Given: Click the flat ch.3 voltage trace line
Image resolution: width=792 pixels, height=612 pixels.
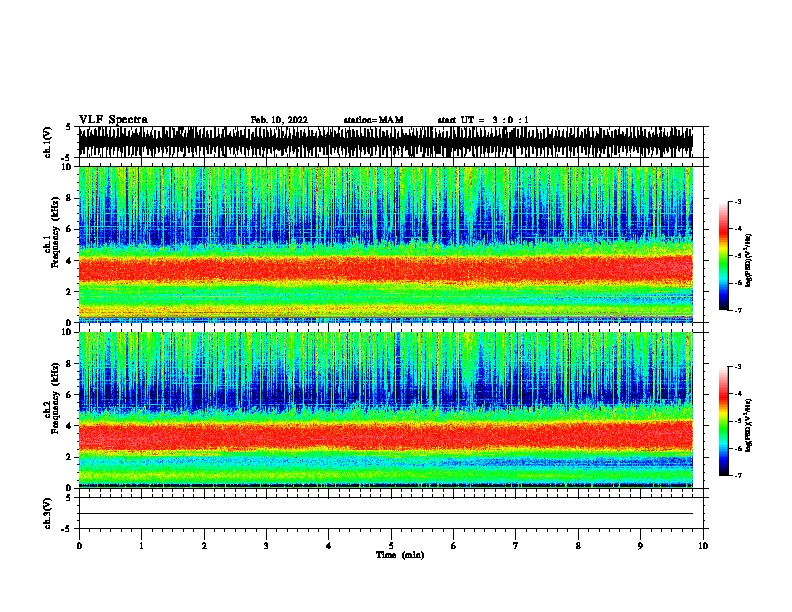Looking at the screenshot, I should [386, 514].
